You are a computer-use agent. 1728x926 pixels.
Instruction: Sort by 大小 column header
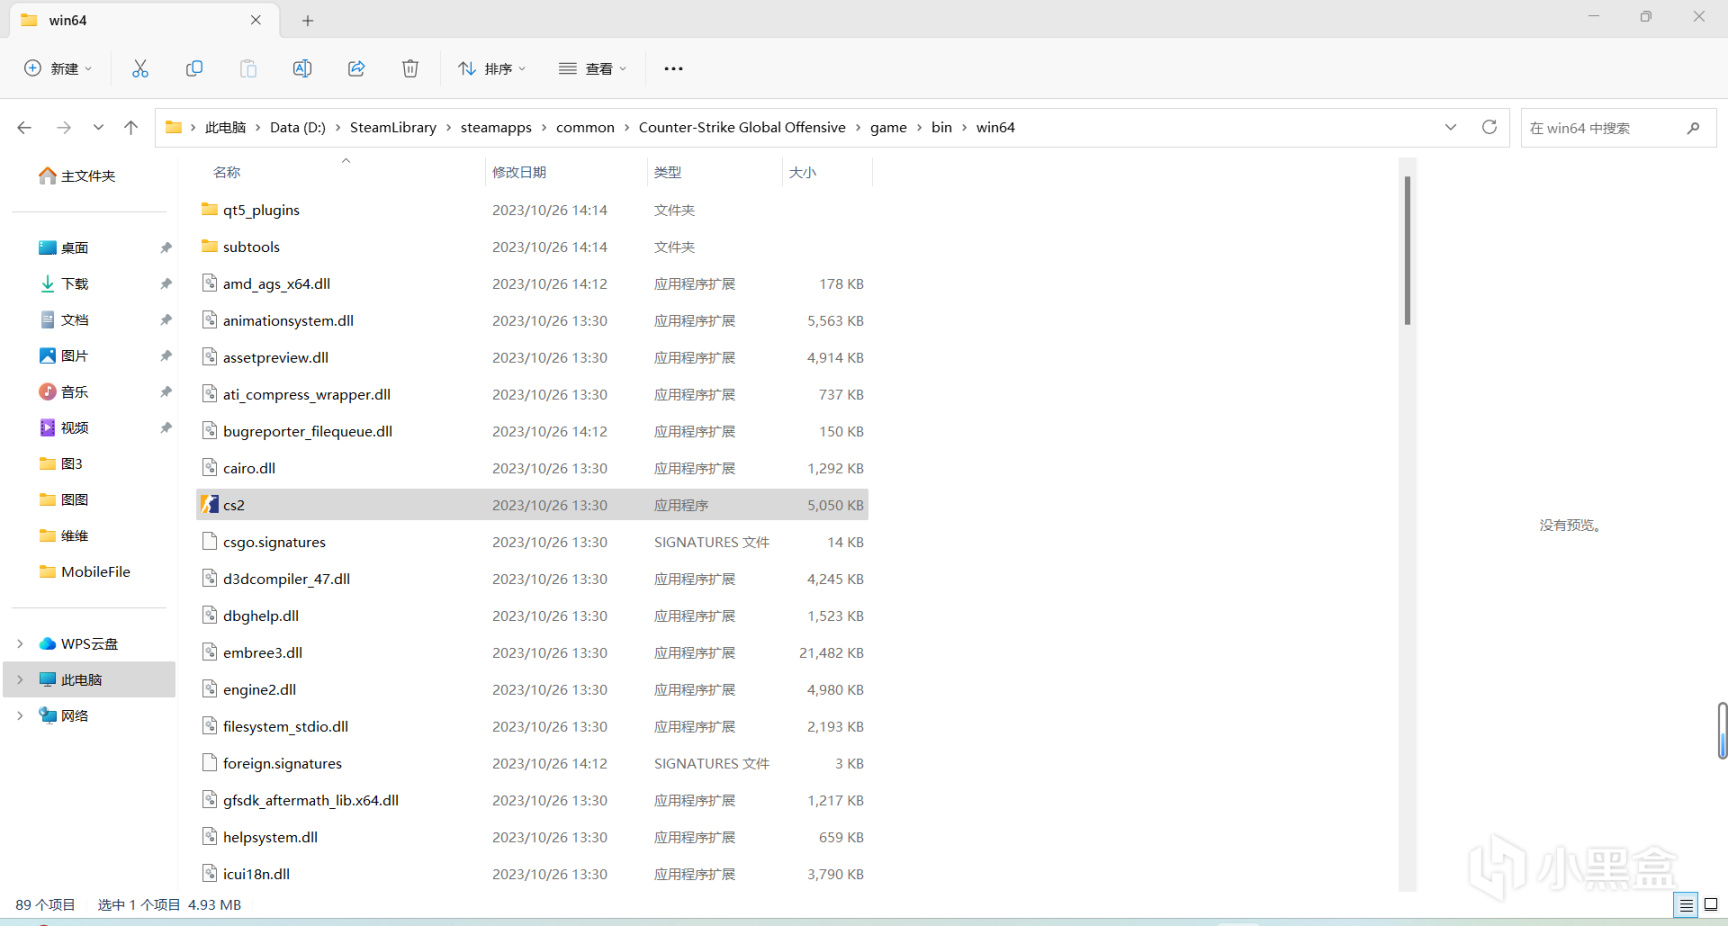click(803, 172)
